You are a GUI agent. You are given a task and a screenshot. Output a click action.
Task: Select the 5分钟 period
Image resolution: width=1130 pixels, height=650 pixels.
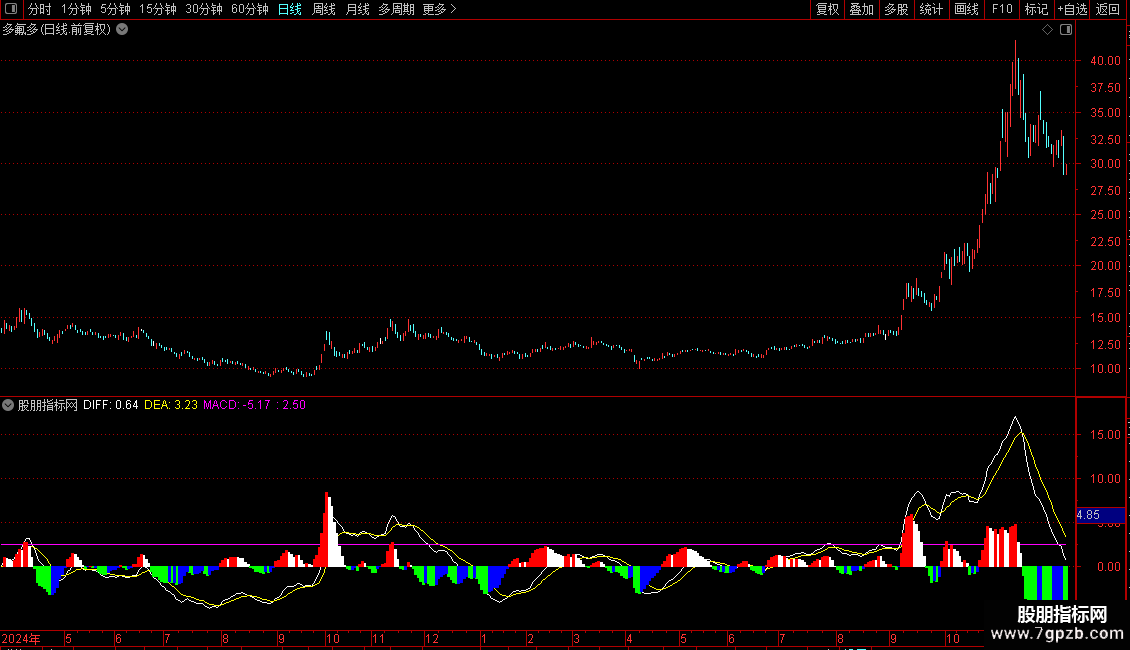[x=115, y=9]
